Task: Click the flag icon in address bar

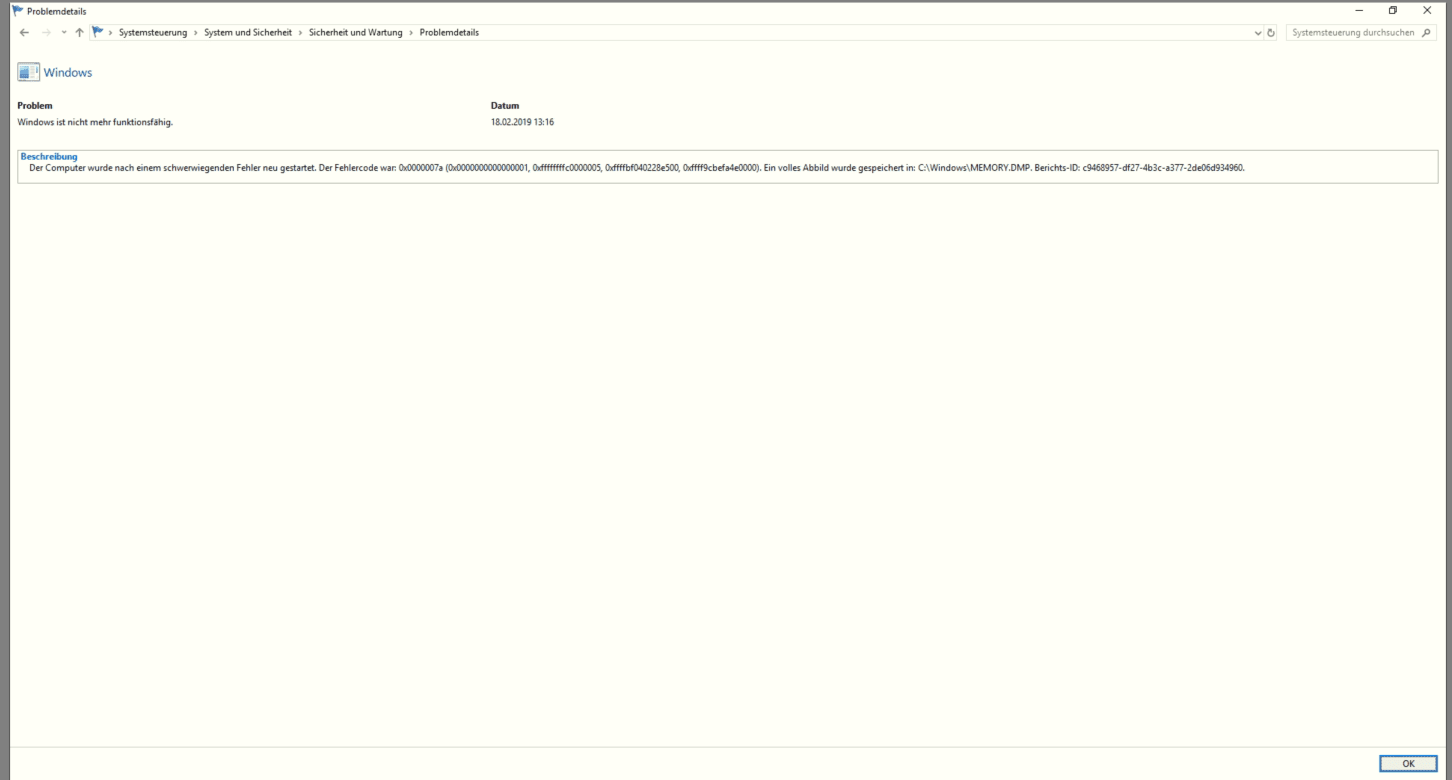Action: pyautogui.click(x=97, y=32)
